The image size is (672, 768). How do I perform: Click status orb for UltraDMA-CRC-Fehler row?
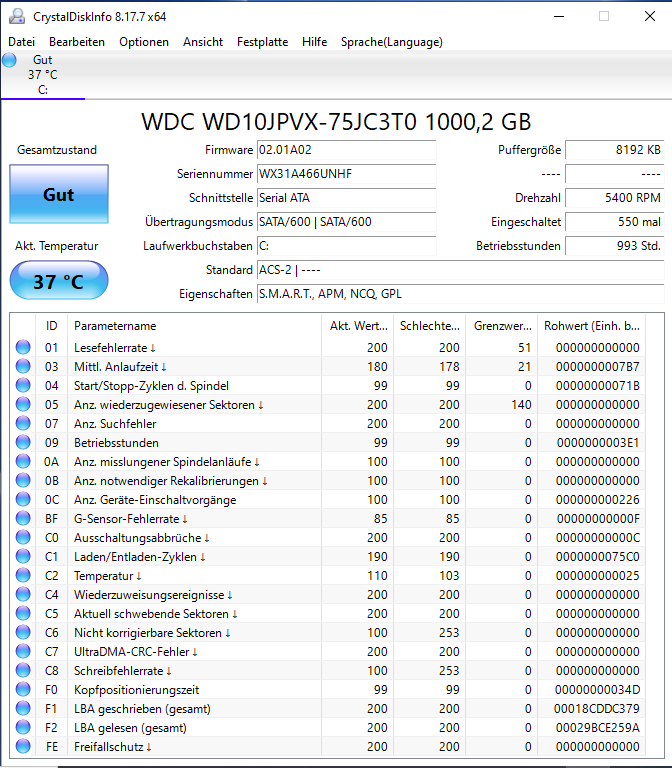(x=23, y=651)
